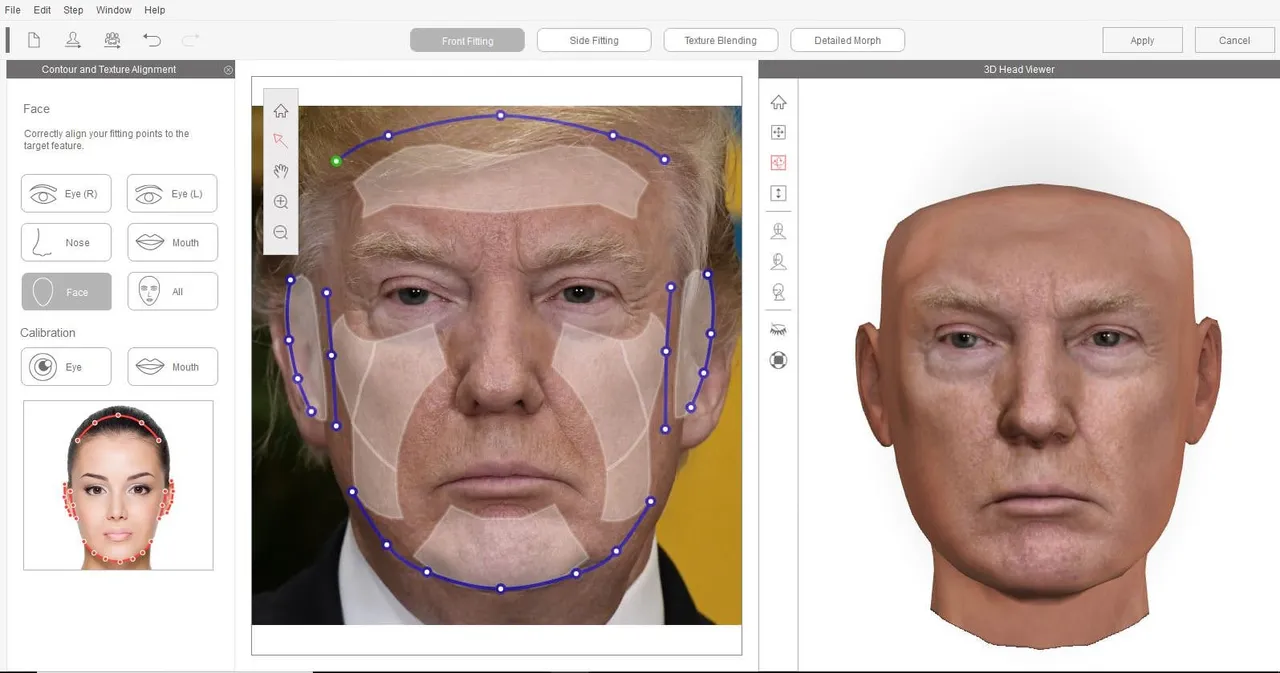The height and width of the screenshot is (673, 1280).
Task: Reset photo view with home icon
Action: click(281, 111)
